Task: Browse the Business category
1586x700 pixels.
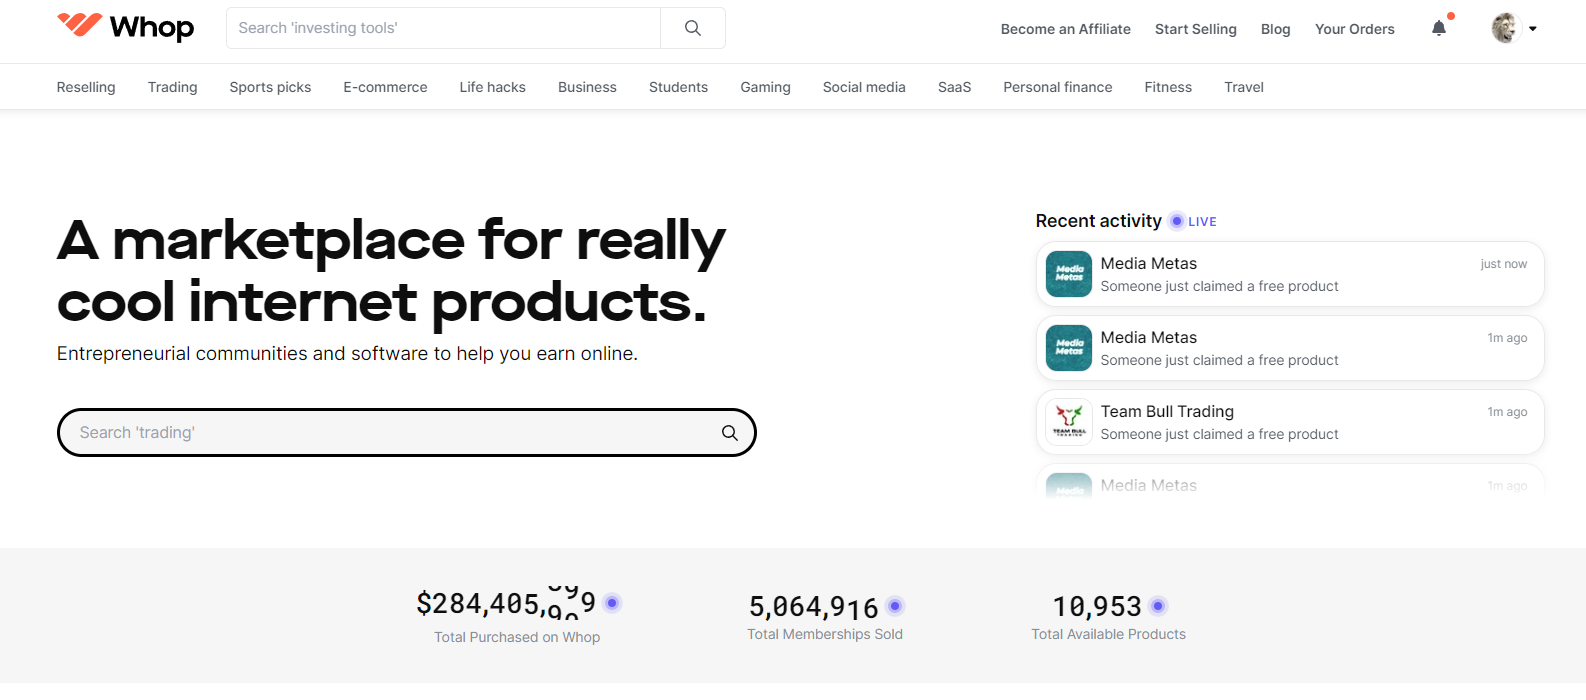Action: (x=587, y=87)
